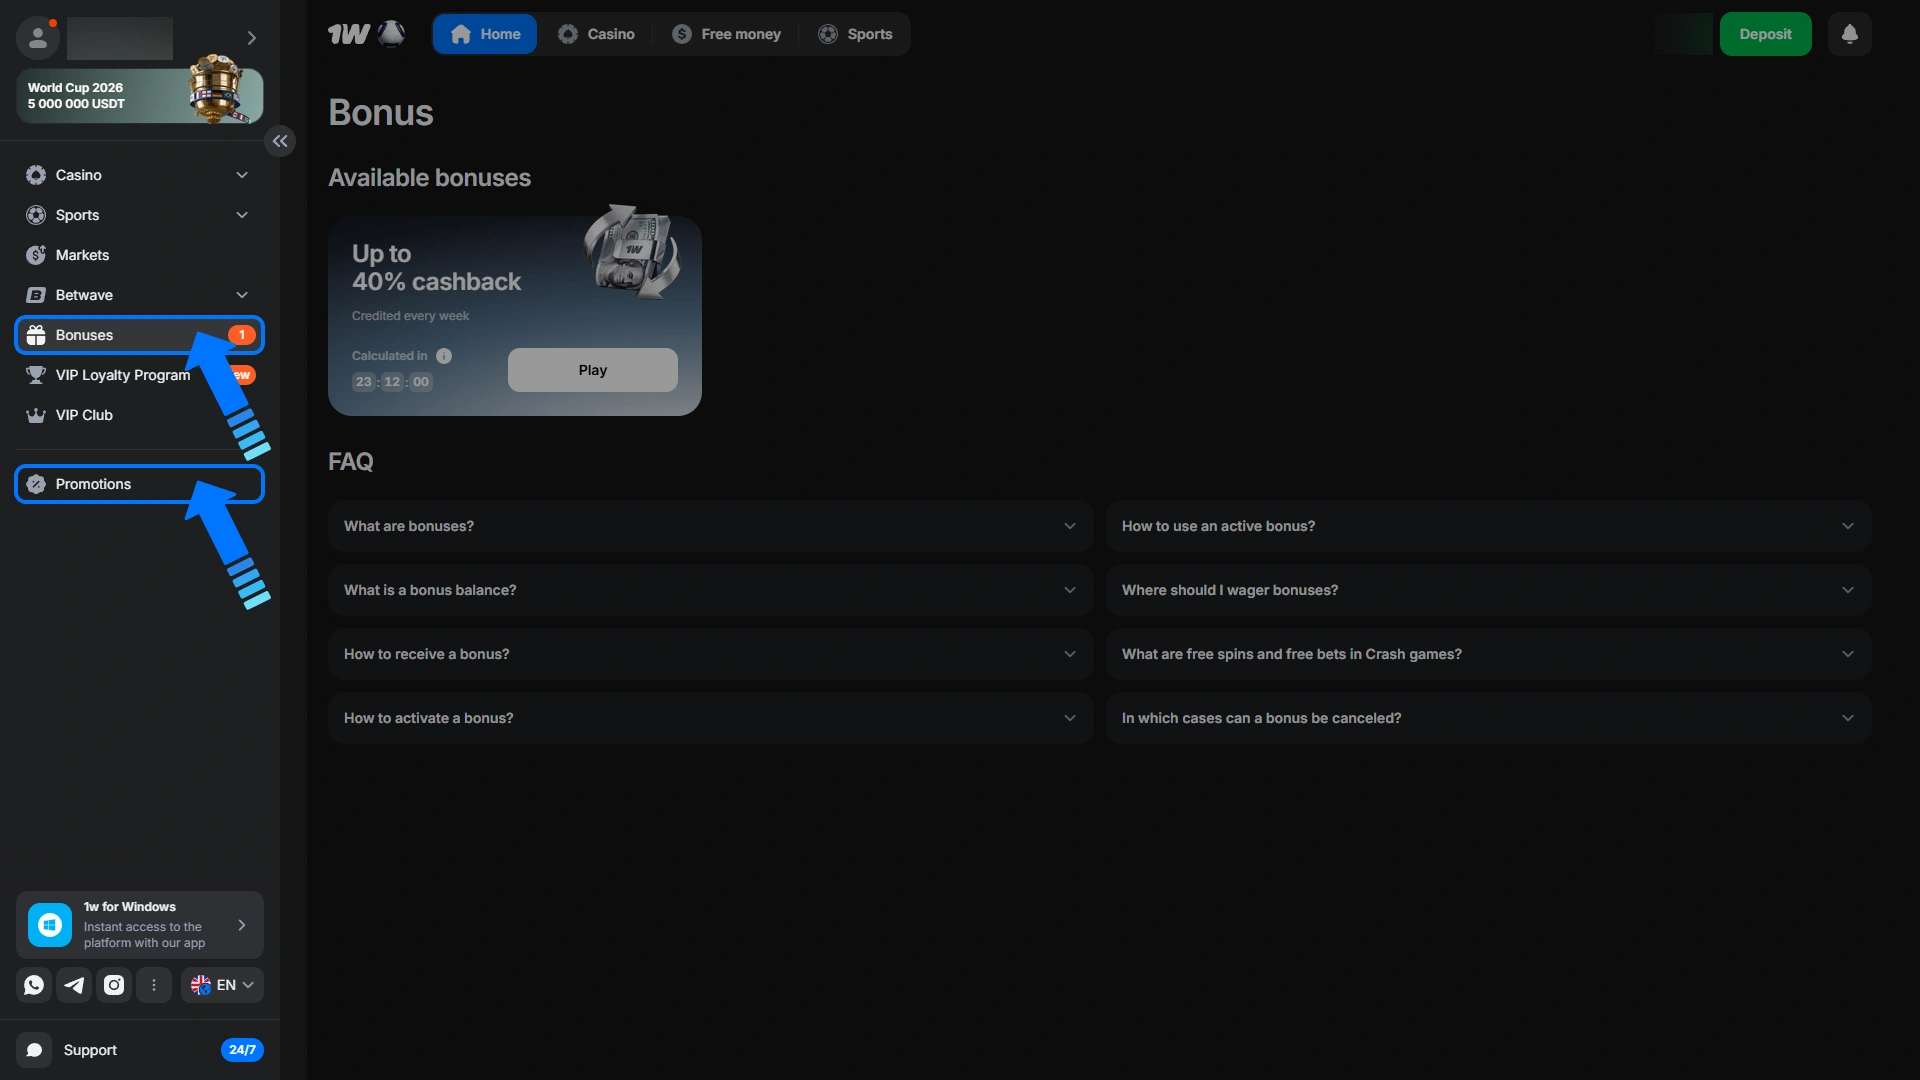Open the 1w for Windows banner arrow
The width and height of the screenshot is (1920, 1080).
point(242,925)
